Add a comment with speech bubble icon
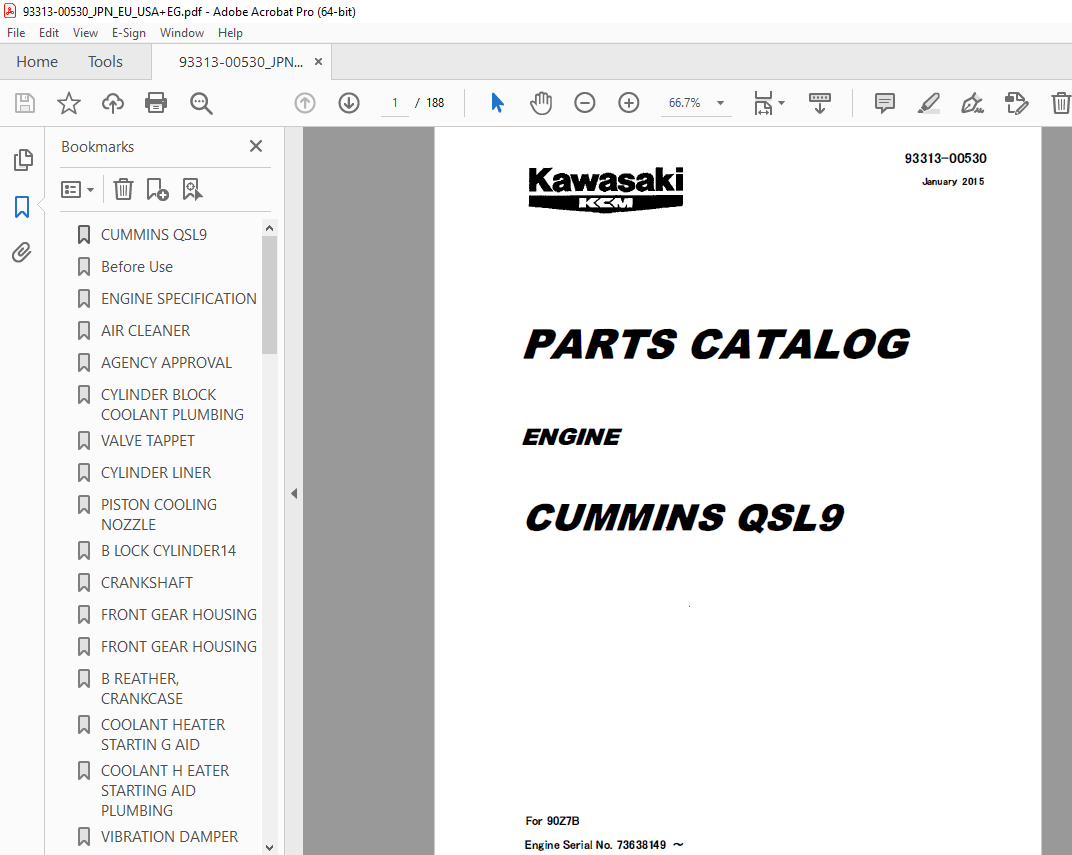Viewport: 1072px width, 855px height. coord(885,103)
